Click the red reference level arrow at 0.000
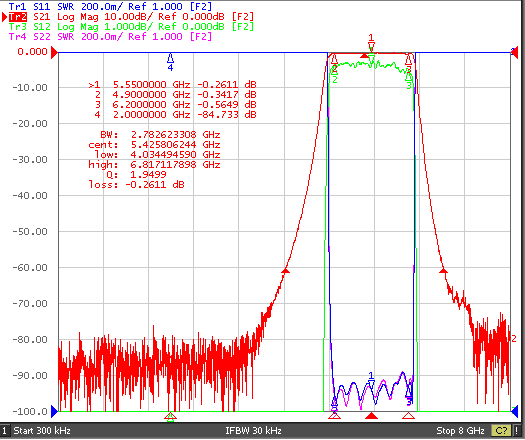This screenshot has height=440, width=525. (54, 53)
